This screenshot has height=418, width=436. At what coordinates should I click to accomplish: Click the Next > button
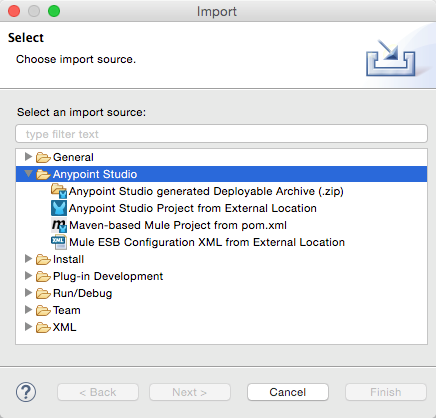[x=190, y=392]
